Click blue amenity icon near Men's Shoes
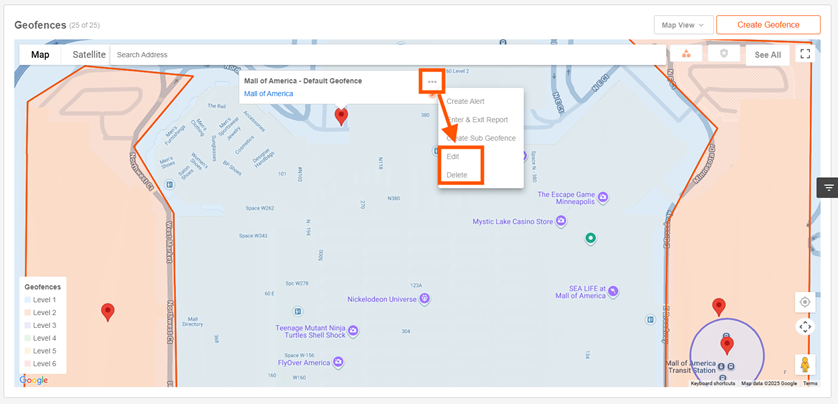 (170, 185)
